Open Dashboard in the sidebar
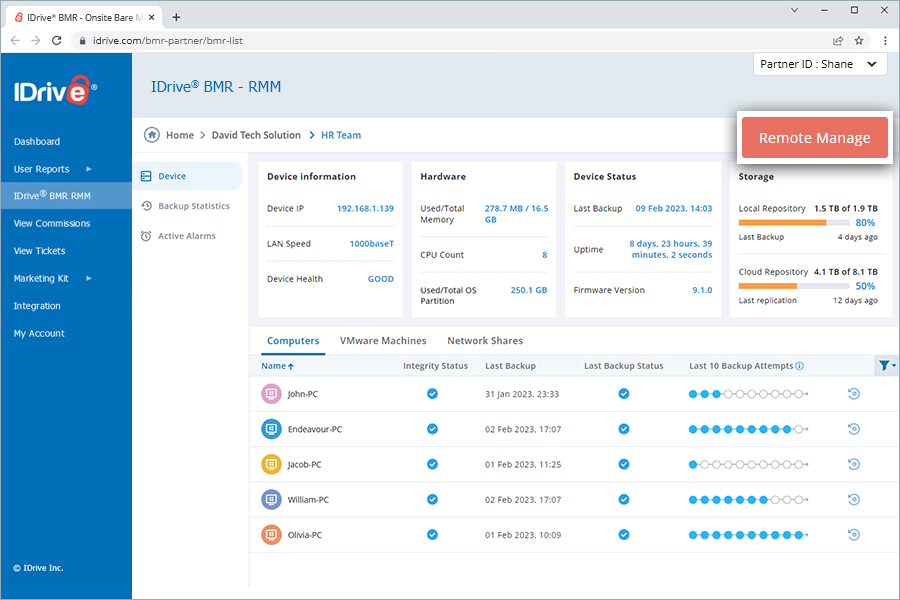 coord(37,141)
